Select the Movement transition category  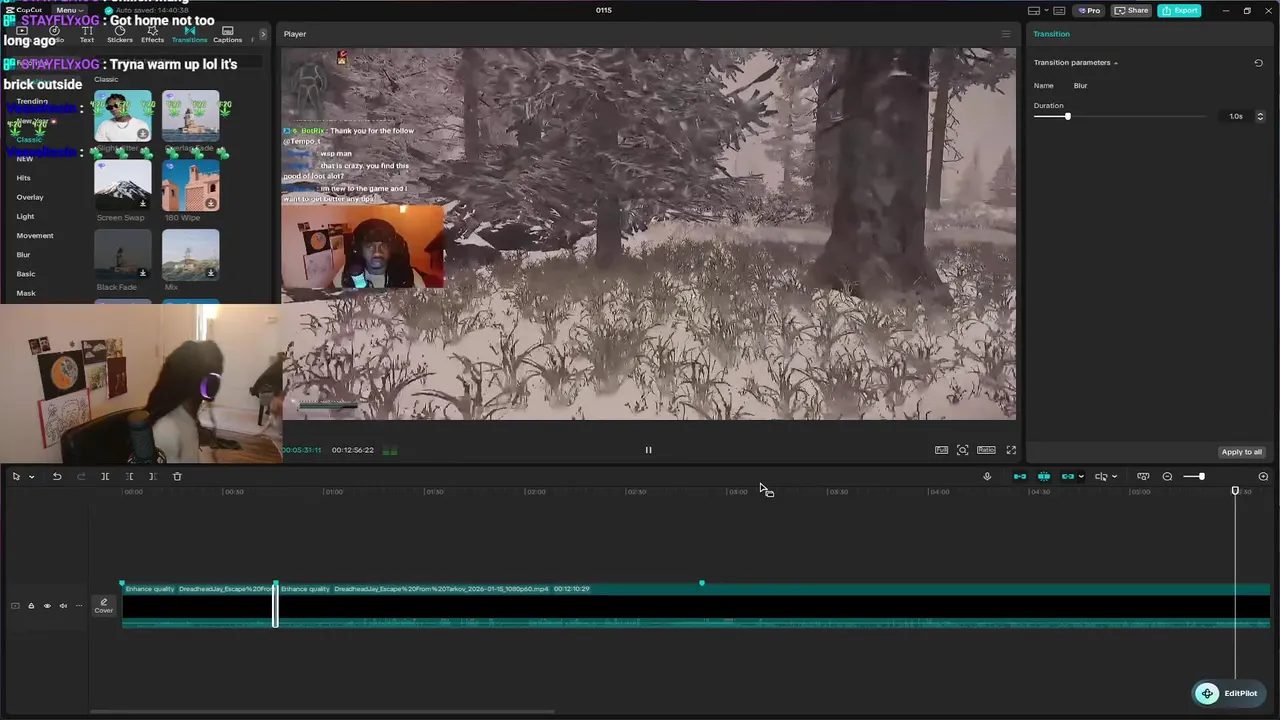tap(35, 236)
